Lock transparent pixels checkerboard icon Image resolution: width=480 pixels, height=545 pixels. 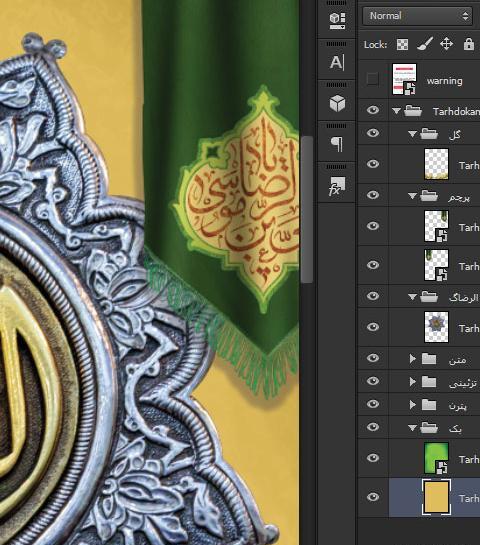click(x=402, y=44)
